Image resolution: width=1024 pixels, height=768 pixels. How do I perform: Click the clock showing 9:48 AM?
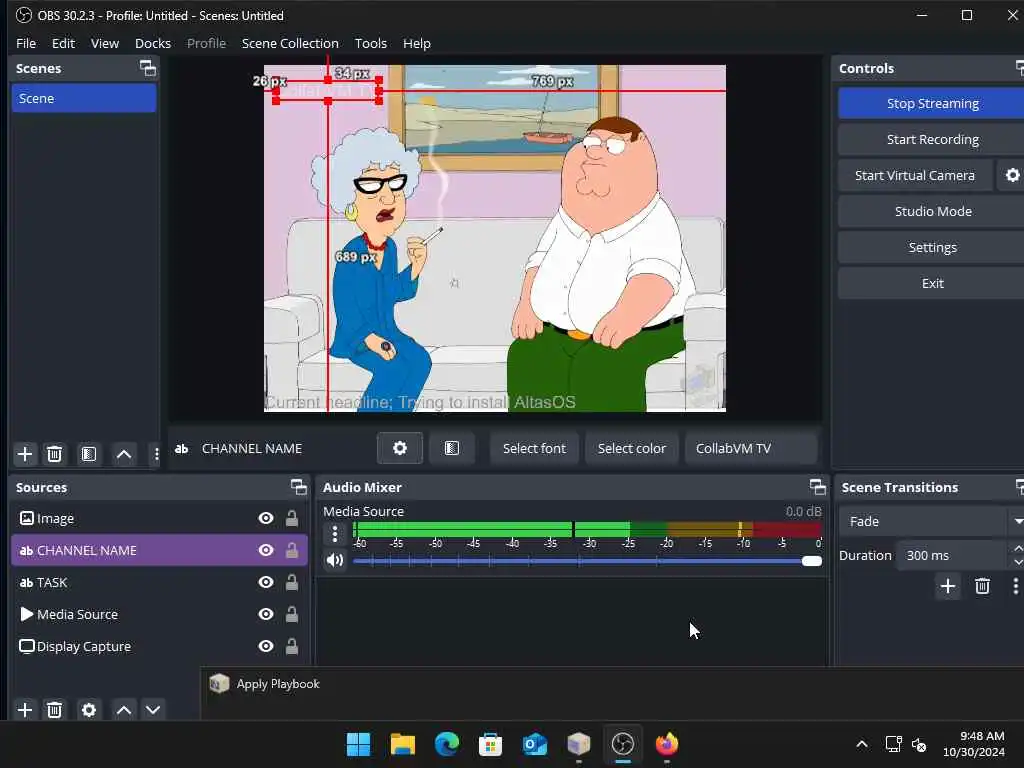click(x=982, y=736)
